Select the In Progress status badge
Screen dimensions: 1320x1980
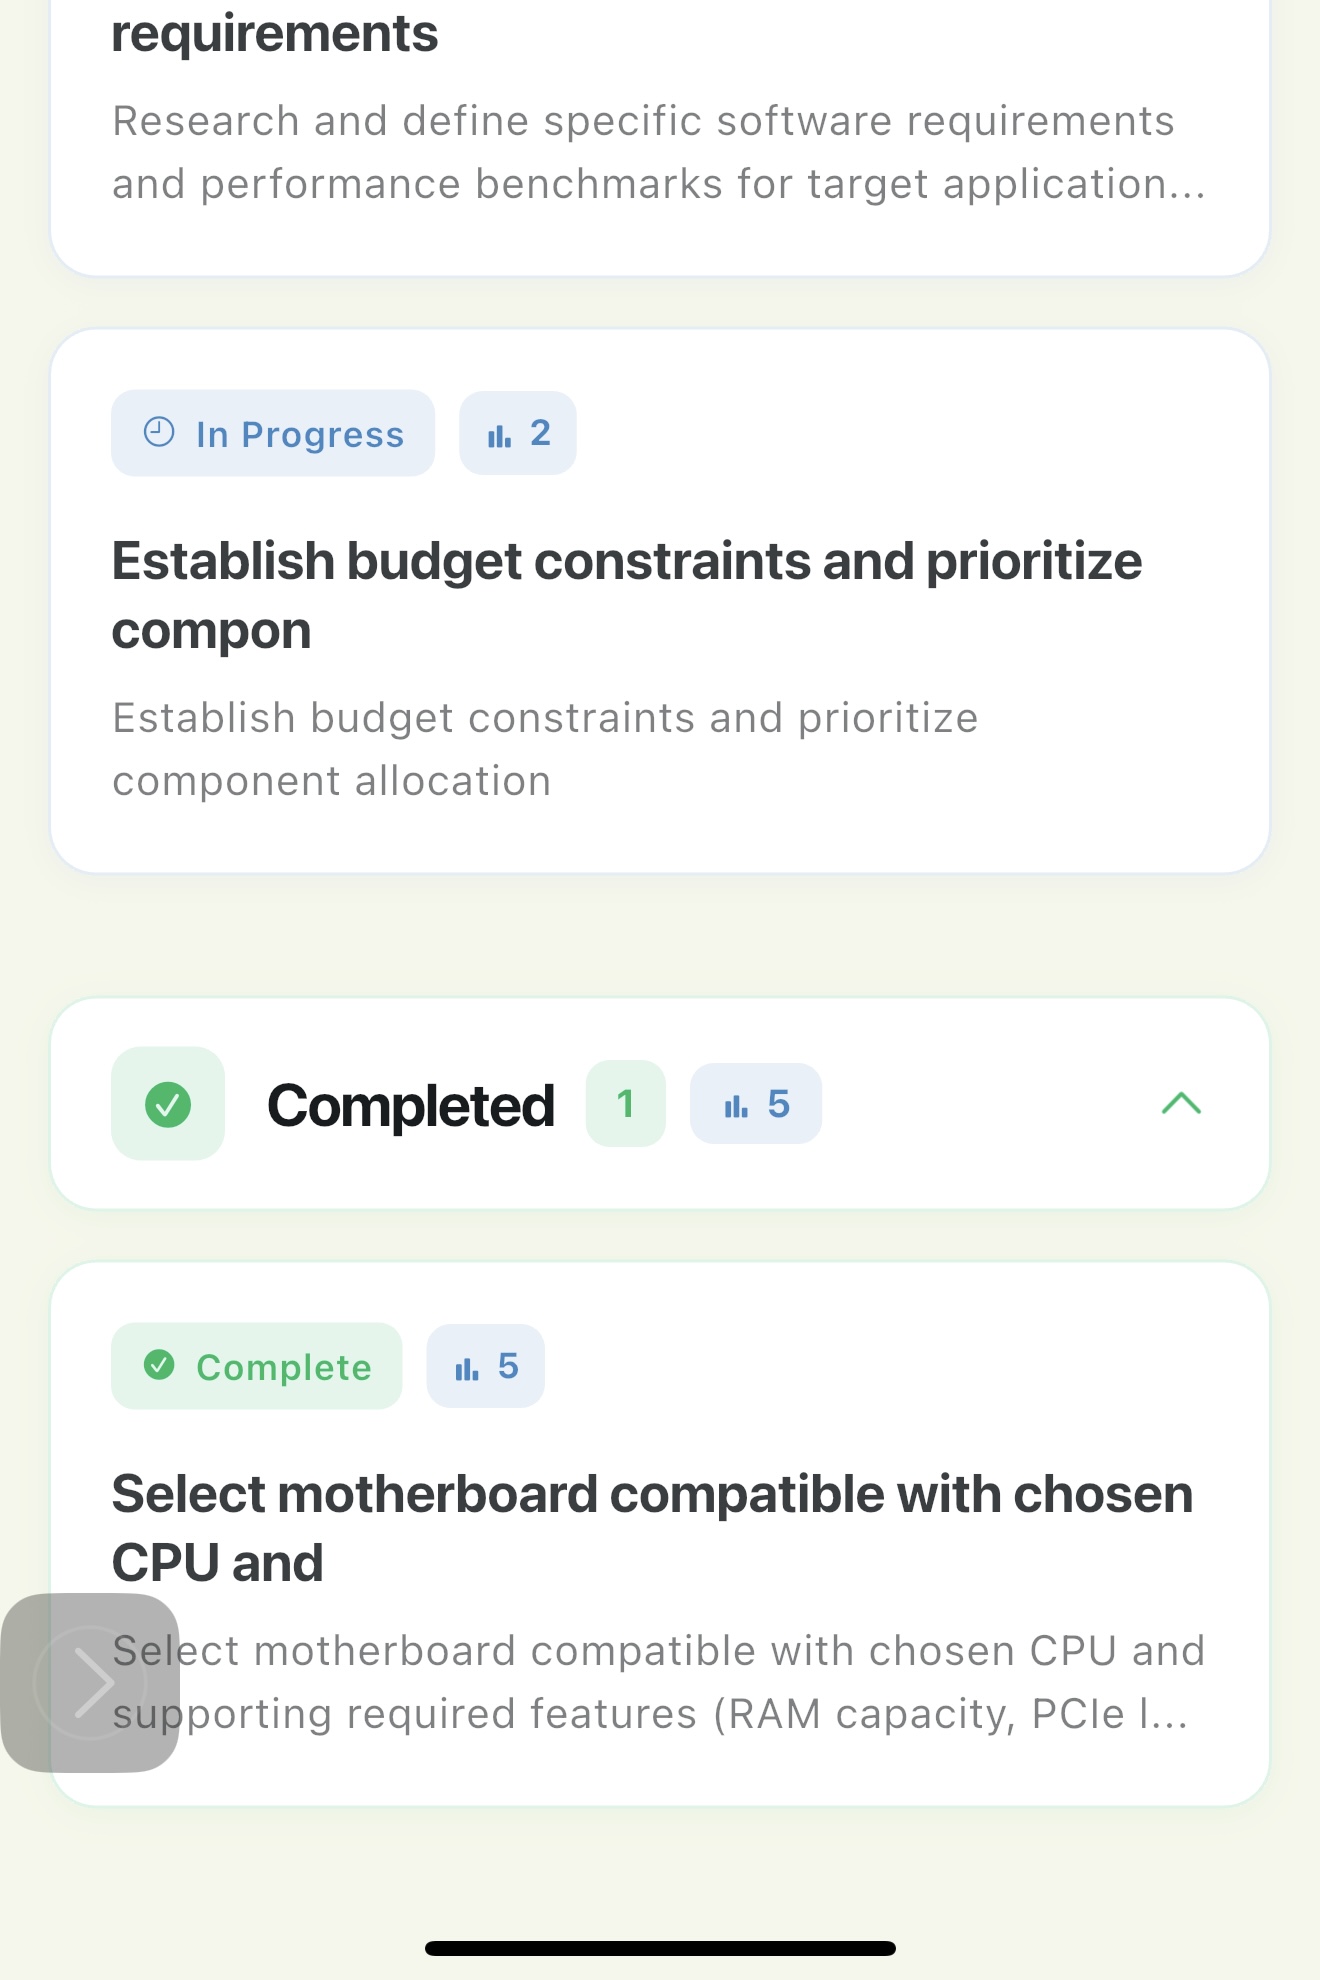point(273,433)
